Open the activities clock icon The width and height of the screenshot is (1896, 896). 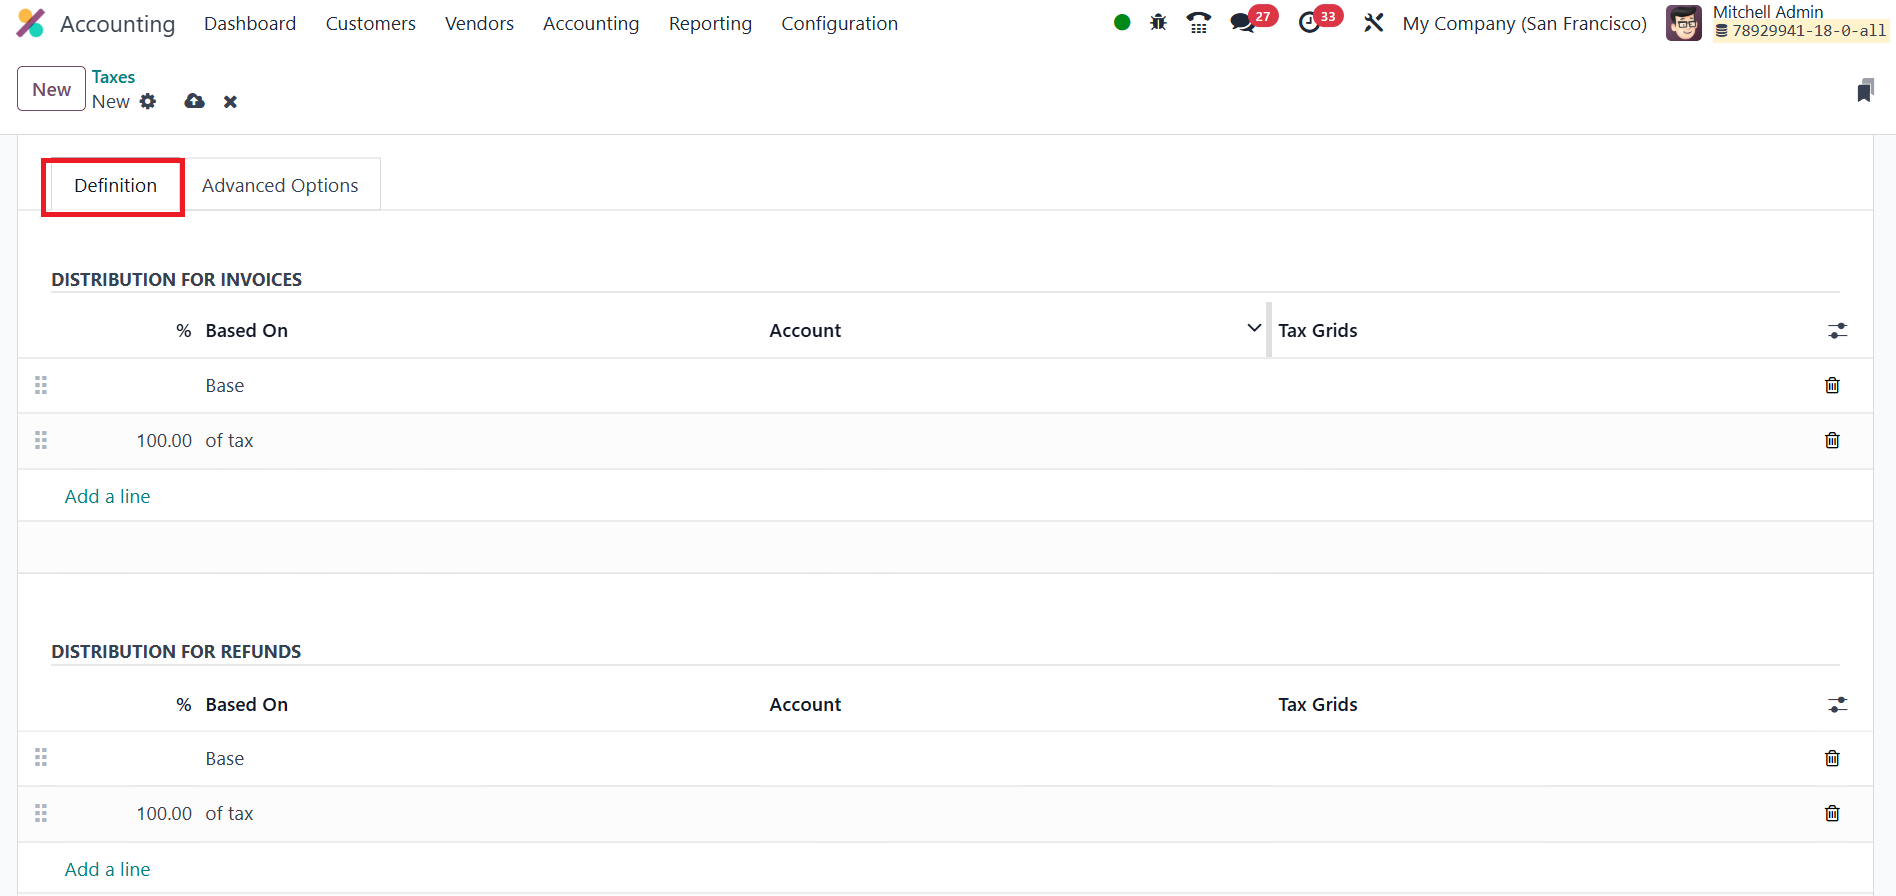1309,22
